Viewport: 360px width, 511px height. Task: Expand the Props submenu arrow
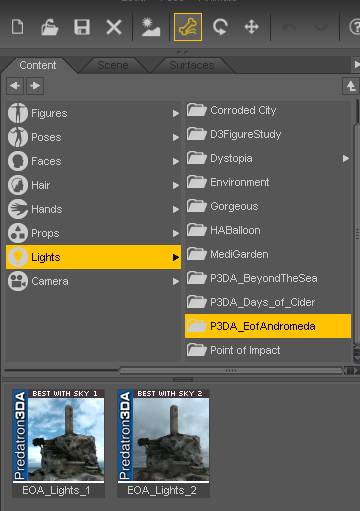pyautogui.click(x=176, y=233)
